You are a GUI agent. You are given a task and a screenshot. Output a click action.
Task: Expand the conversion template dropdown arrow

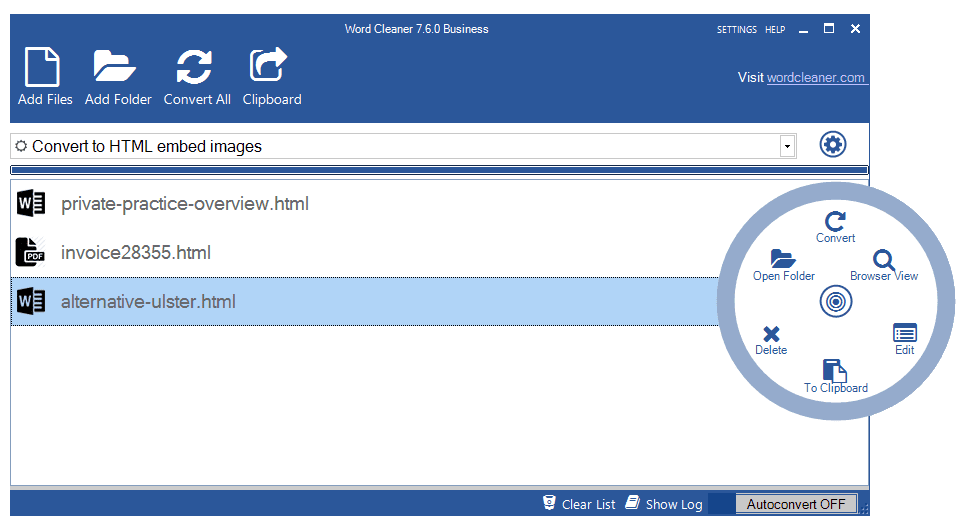click(787, 147)
